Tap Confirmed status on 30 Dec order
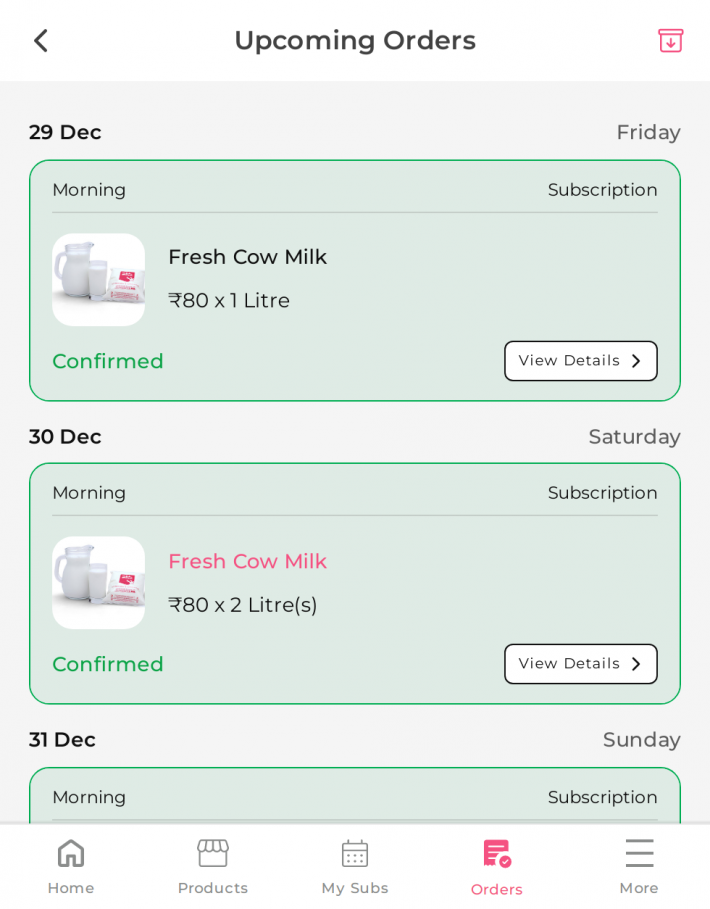Image resolution: width=710 pixels, height=909 pixels. [x=108, y=665]
